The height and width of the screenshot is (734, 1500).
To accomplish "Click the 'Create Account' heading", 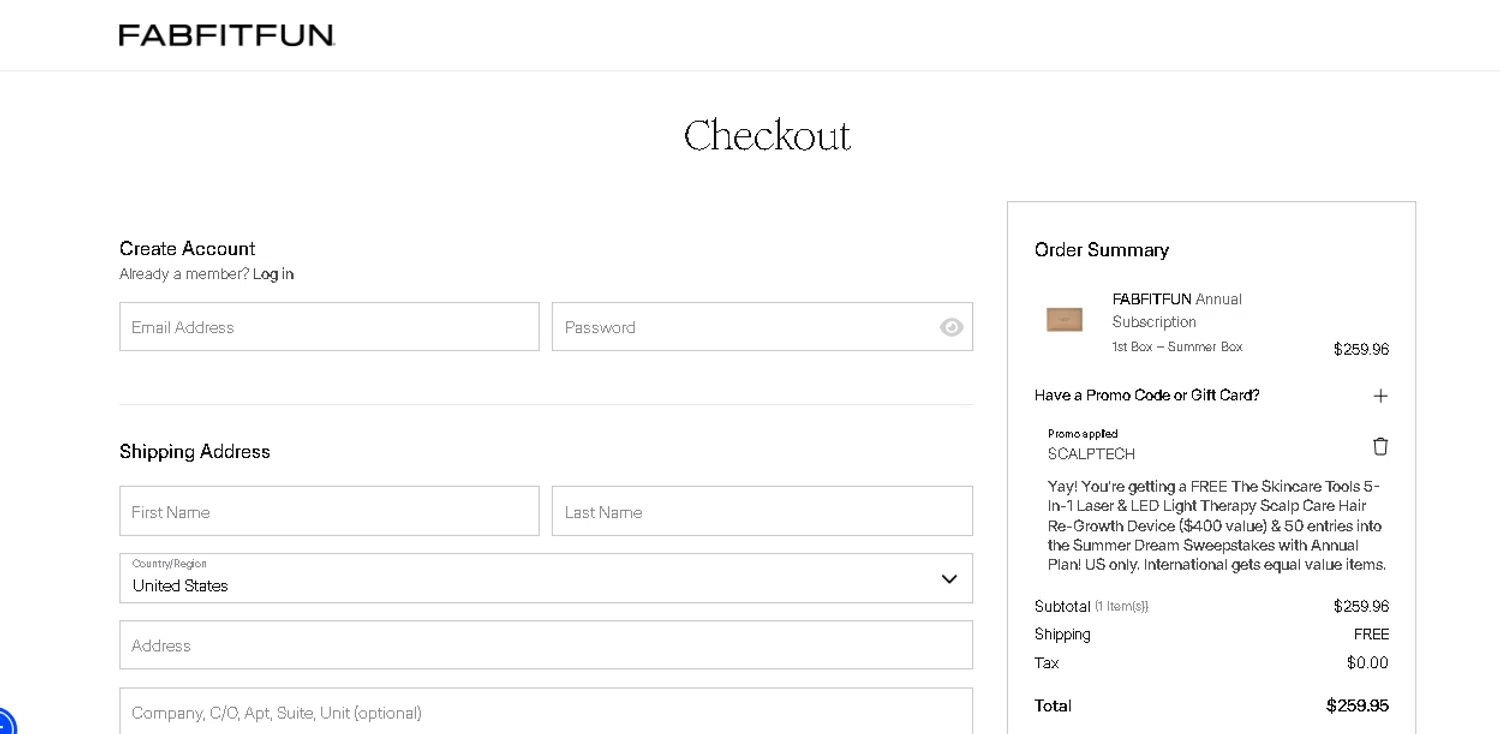I will click(187, 248).
